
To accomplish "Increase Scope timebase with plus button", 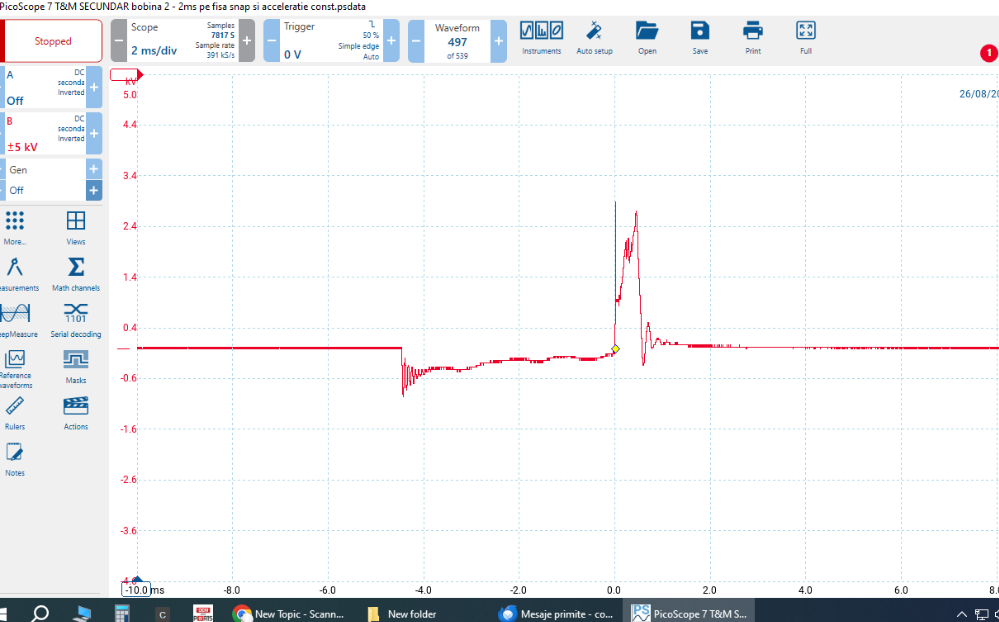I will pyautogui.click(x=247, y=41).
